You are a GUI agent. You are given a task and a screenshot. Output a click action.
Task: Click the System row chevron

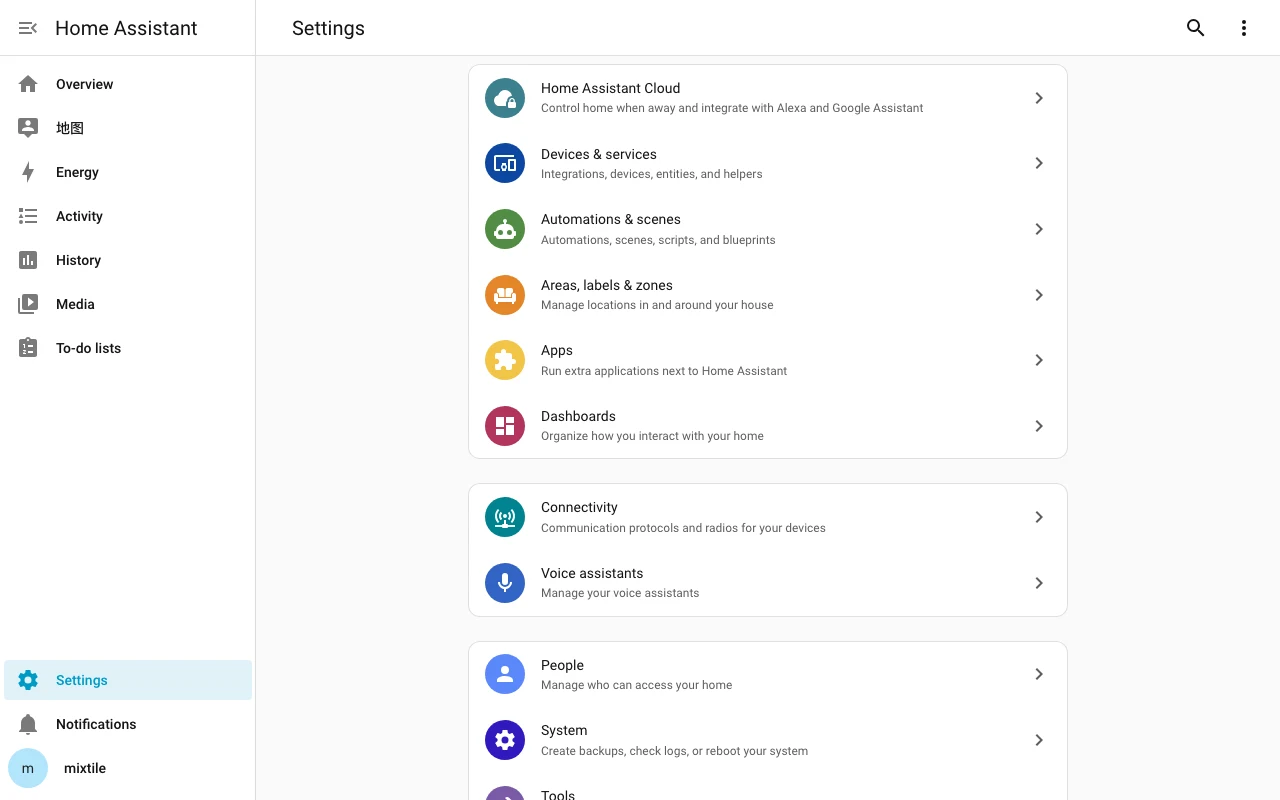click(1039, 740)
